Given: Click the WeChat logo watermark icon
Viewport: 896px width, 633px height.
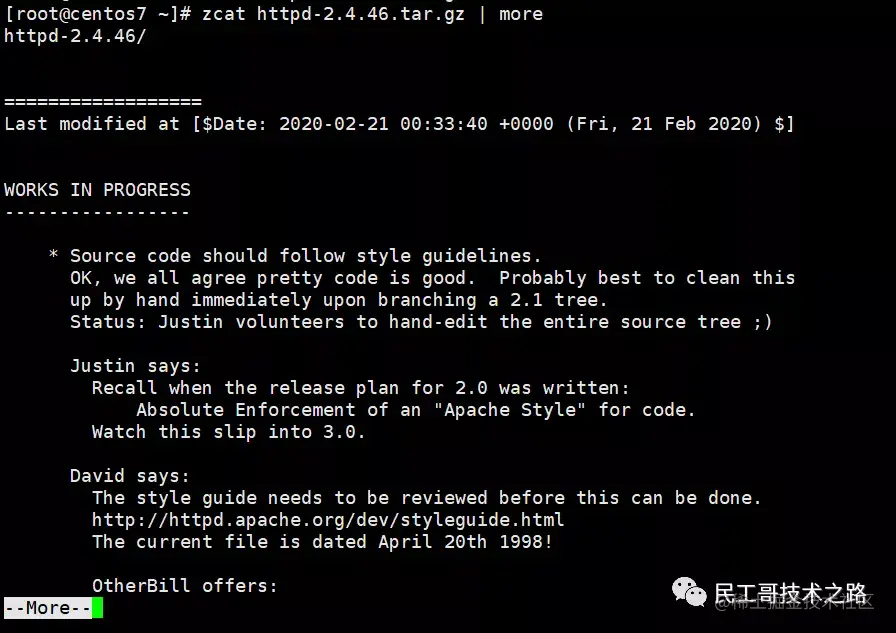Looking at the screenshot, I should (689, 592).
